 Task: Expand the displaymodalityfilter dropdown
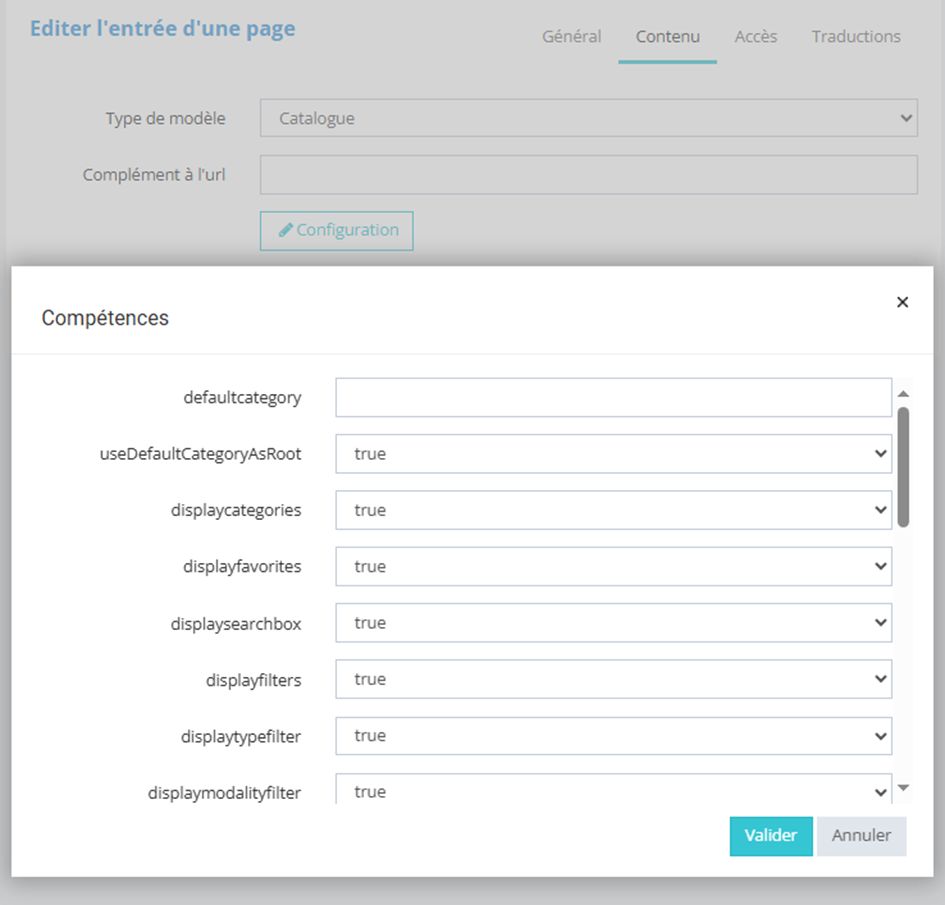(x=613, y=791)
